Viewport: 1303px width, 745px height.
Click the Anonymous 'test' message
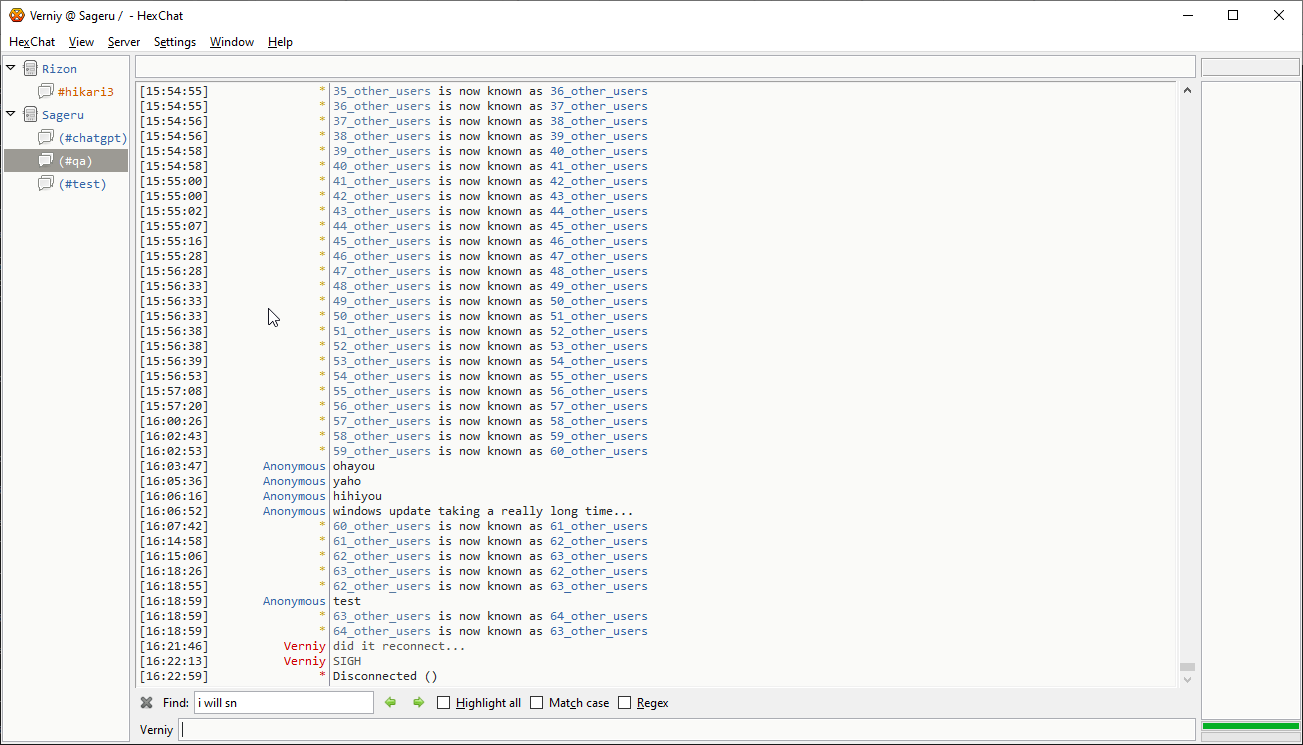[x=347, y=601]
